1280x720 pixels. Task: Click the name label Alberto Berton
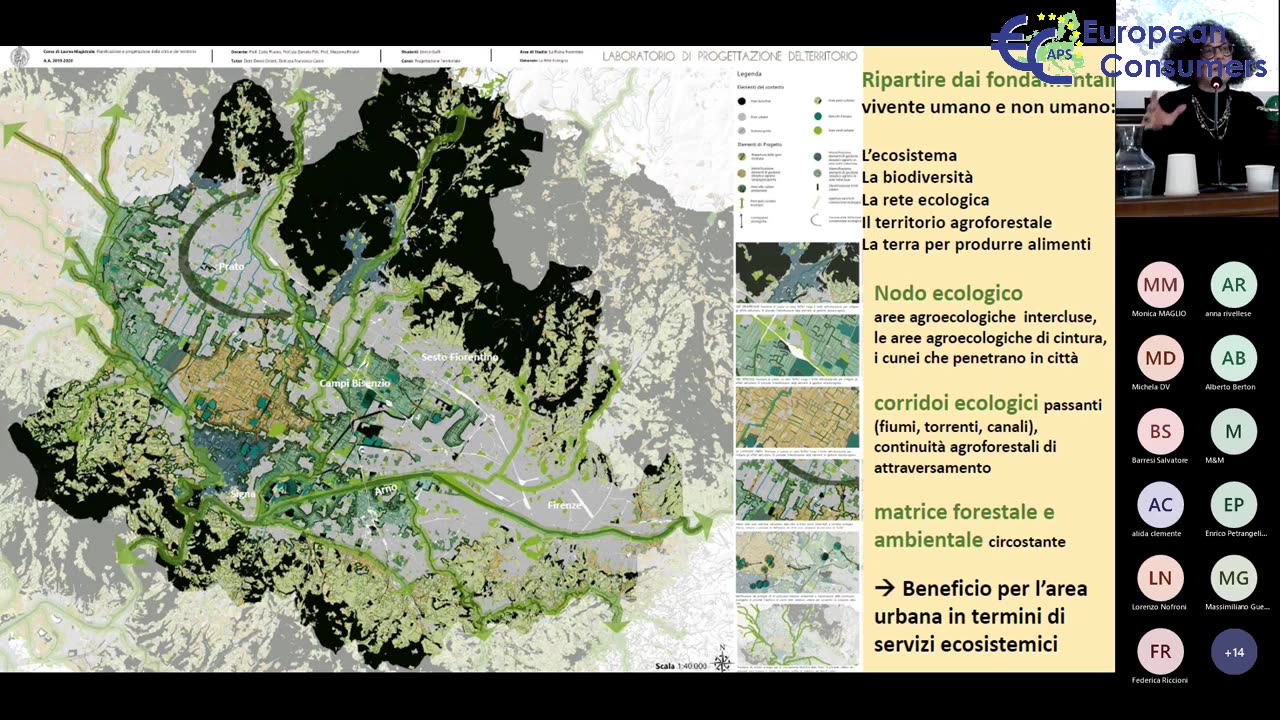pos(1230,386)
